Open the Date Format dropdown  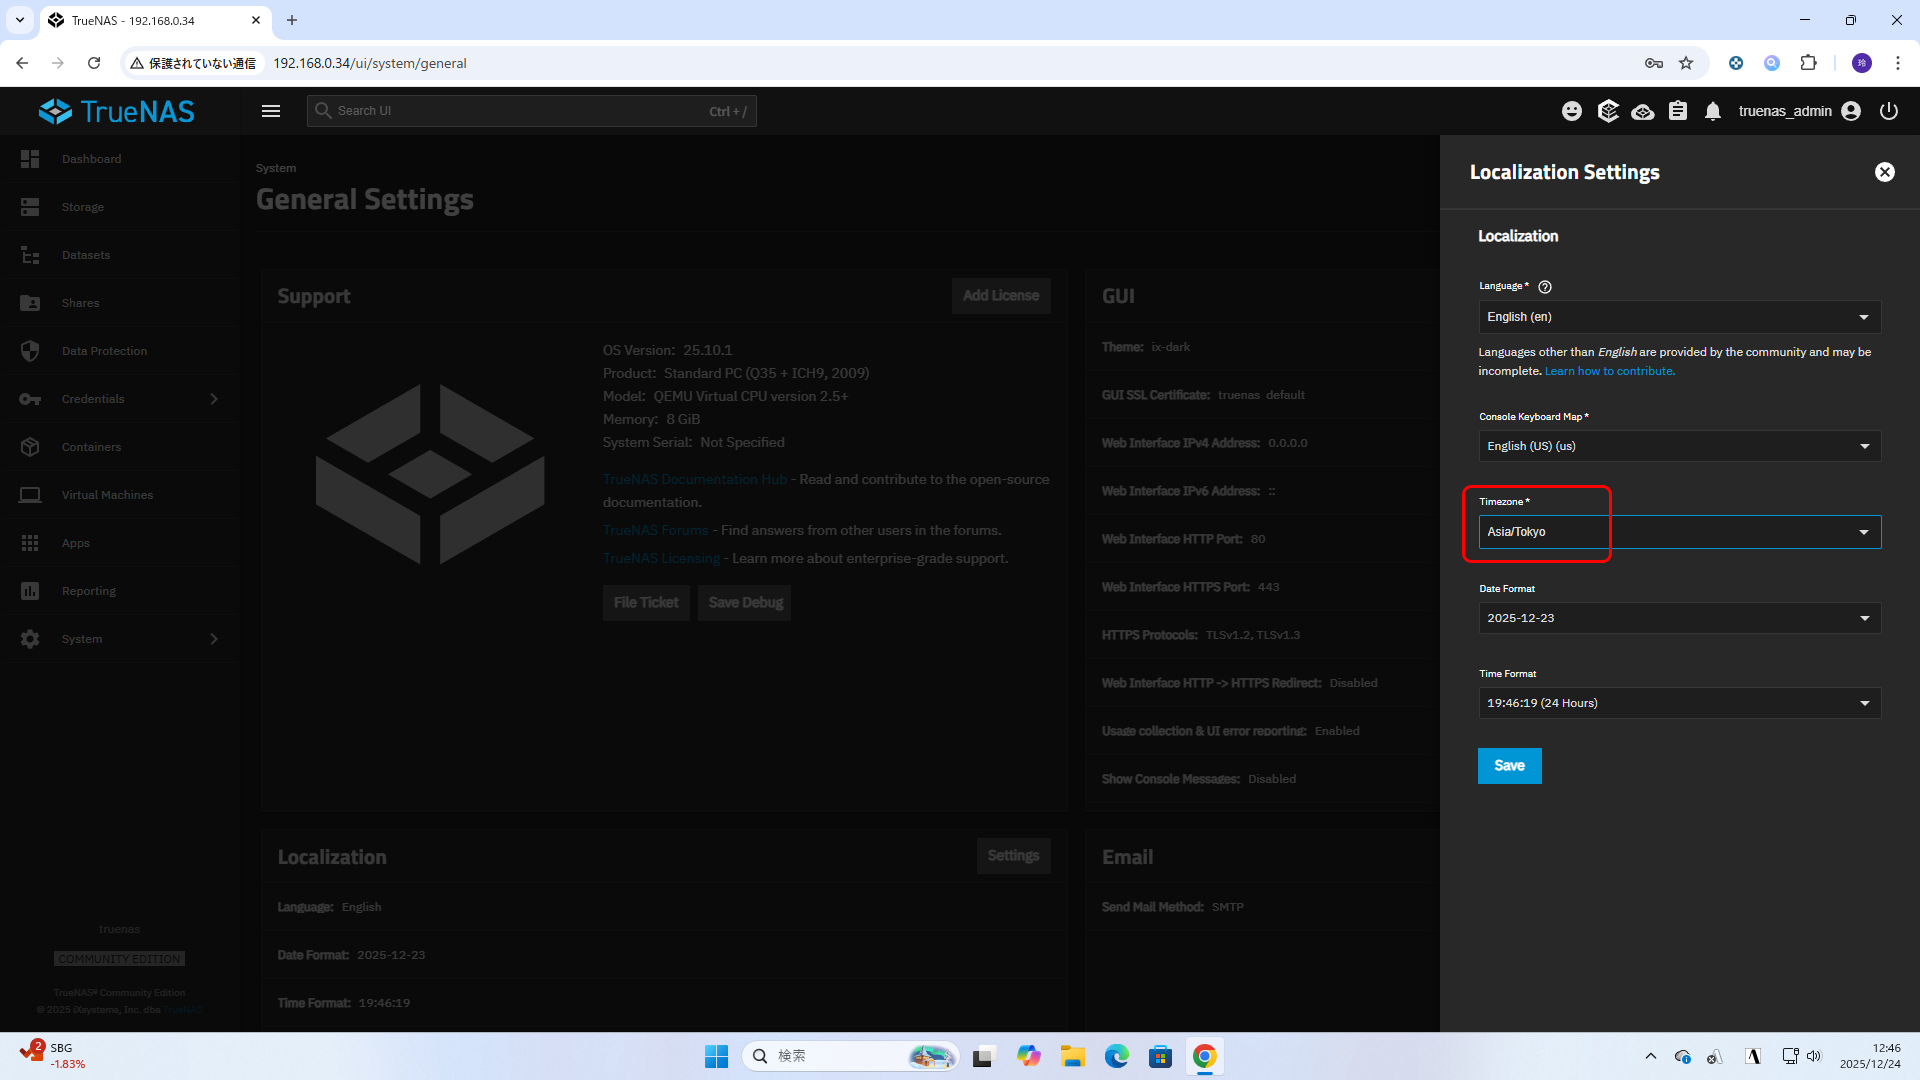coord(1679,618)
